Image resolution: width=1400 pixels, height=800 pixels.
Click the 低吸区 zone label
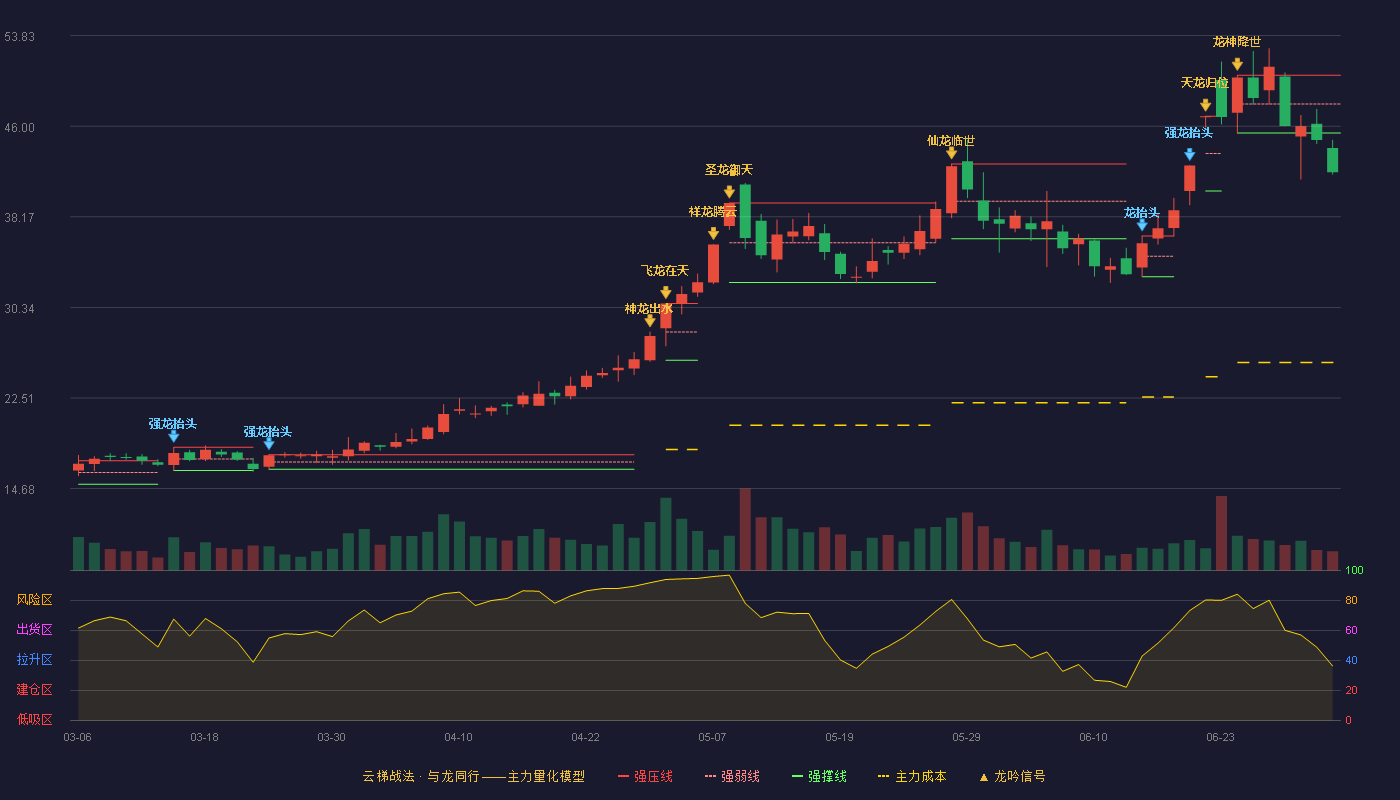(x=34, y=719)
